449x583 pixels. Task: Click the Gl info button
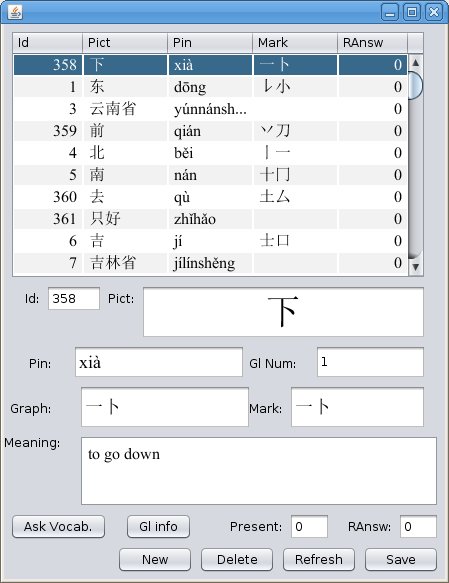(158, 526)
